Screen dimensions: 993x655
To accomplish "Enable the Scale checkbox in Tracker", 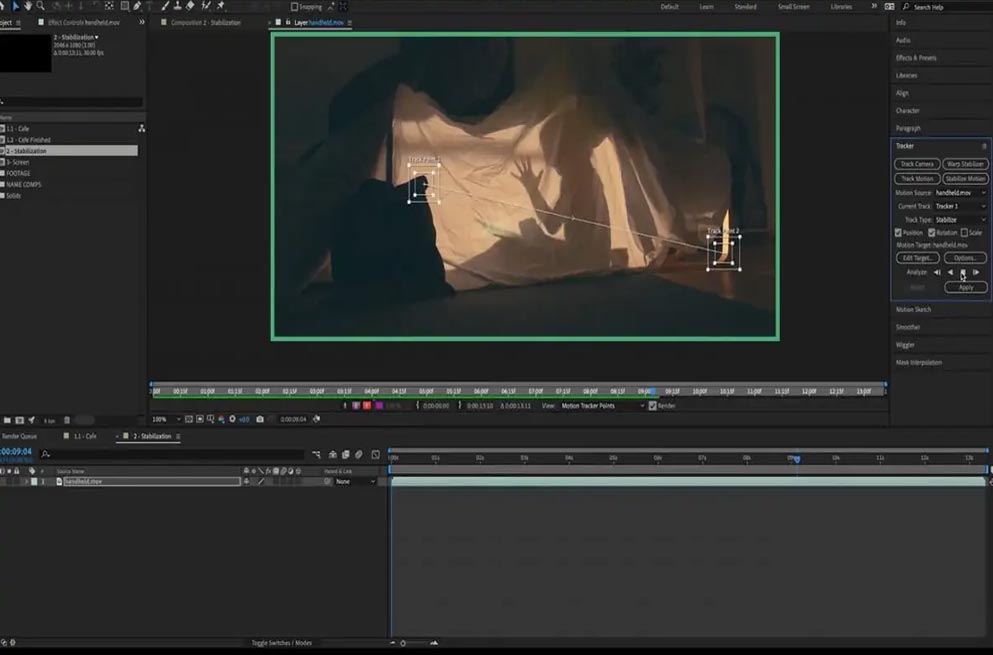I will 964,233.
